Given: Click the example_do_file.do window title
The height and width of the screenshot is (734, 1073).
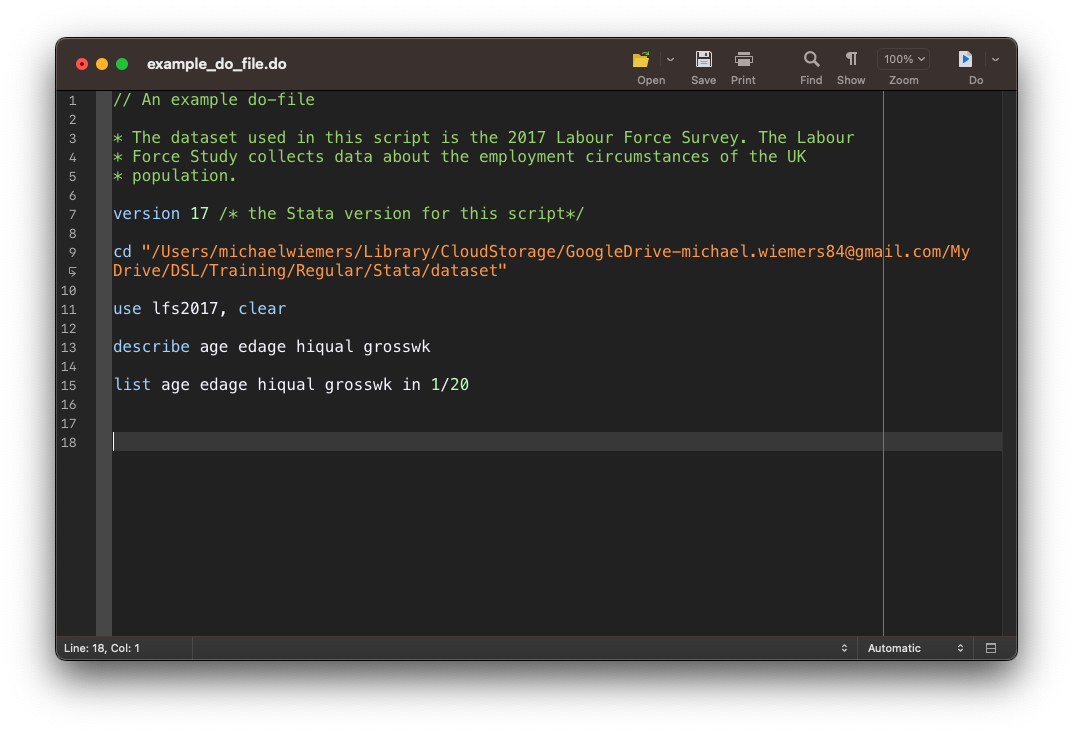Looking at the screenshot, I should pos(217,64).
